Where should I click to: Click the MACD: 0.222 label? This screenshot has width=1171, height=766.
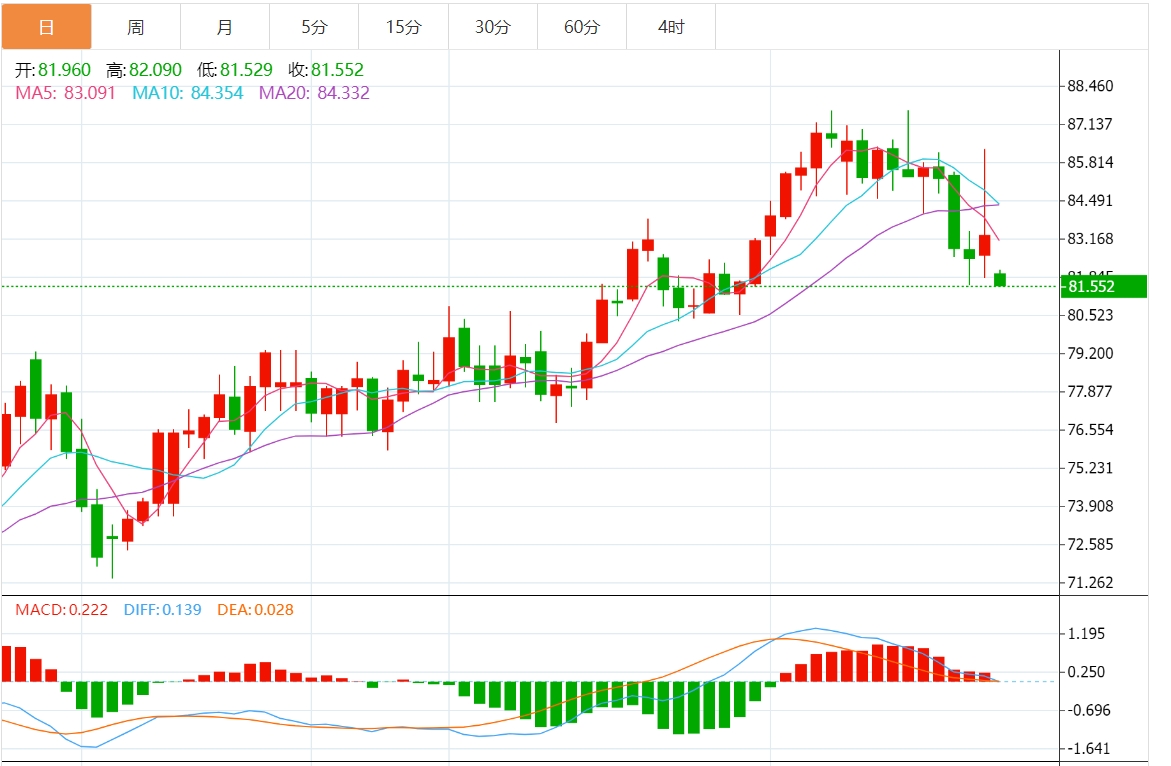point(62,610)
